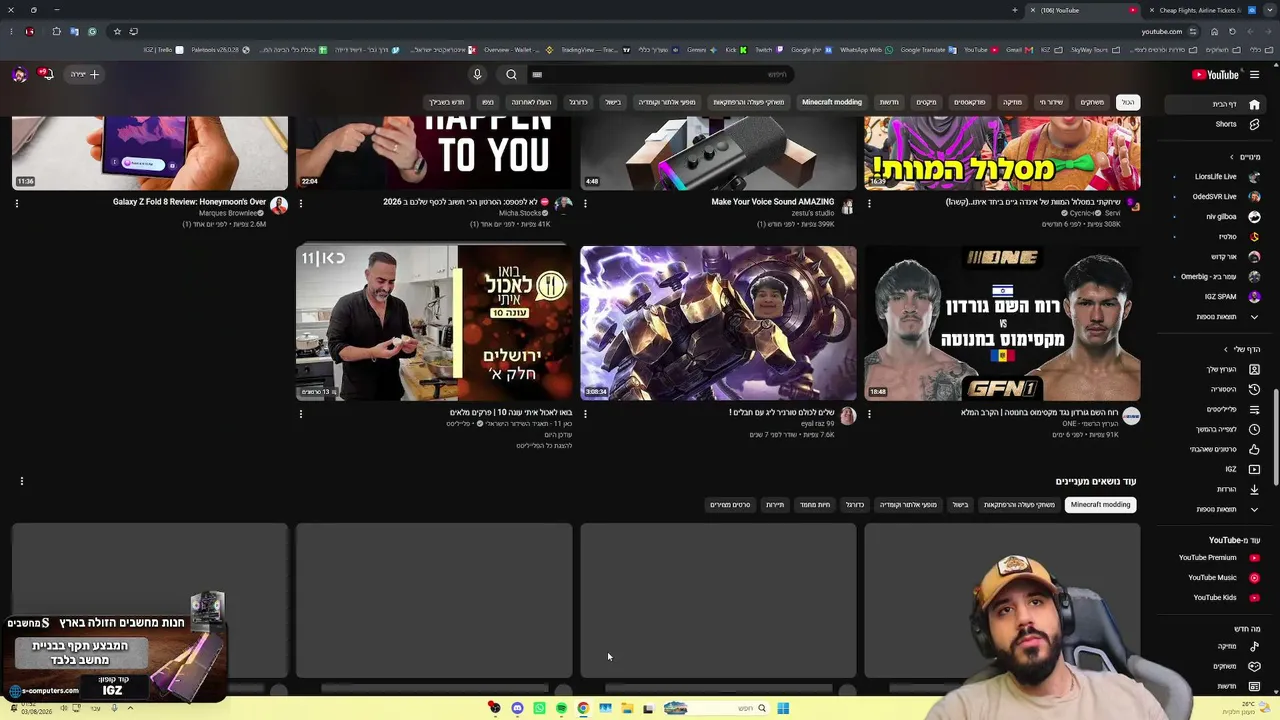This screenshot has width=1280, height=720.
Task: Select the top 'כדורגל' filter chip
Action: click(578, 102)
